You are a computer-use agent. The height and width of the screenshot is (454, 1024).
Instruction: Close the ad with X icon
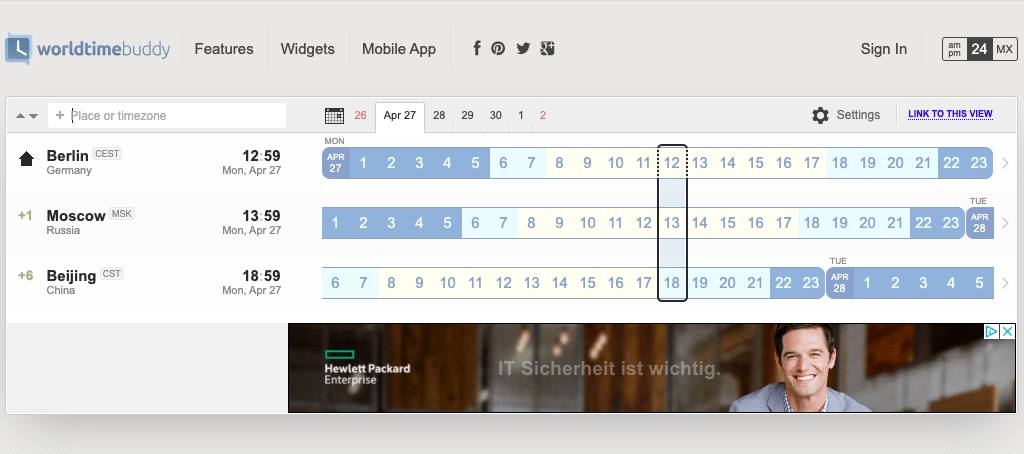coord(1008,331)
